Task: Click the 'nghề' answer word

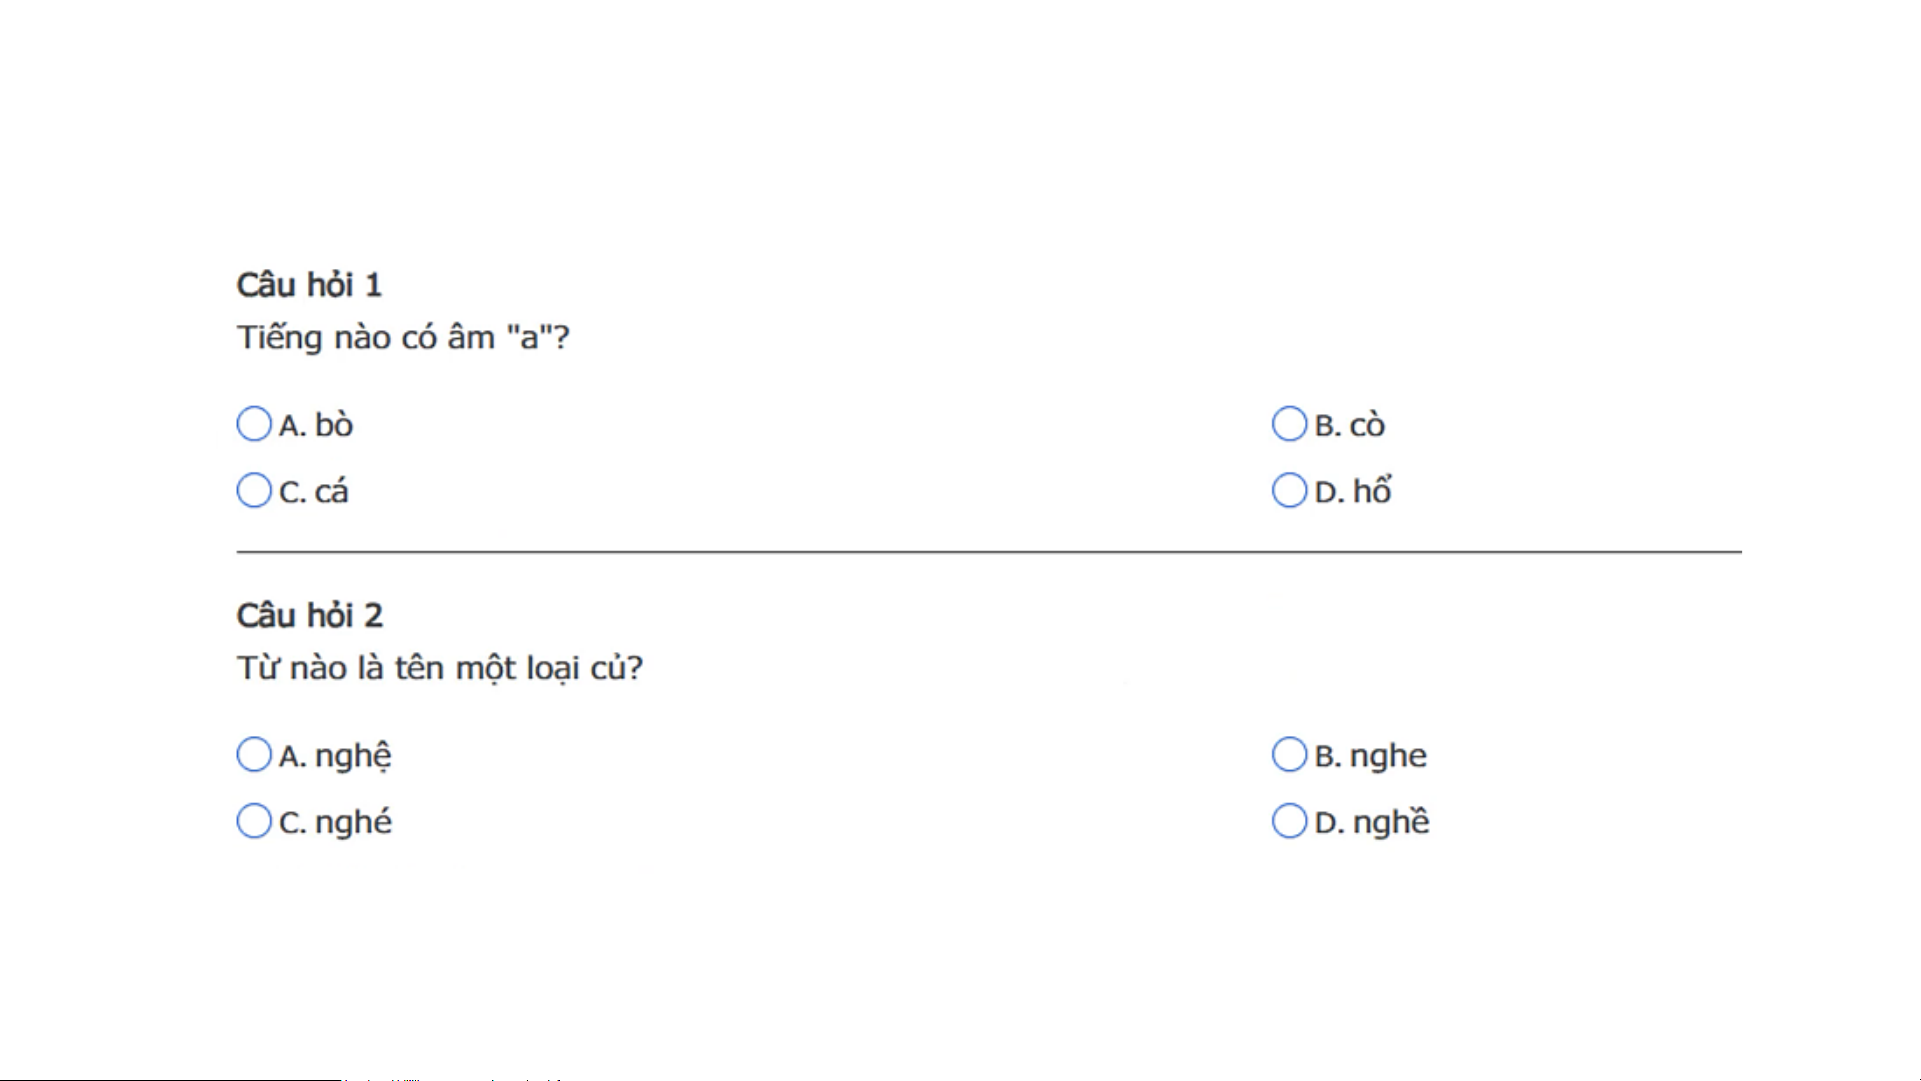Action: tap(1391, 822)
